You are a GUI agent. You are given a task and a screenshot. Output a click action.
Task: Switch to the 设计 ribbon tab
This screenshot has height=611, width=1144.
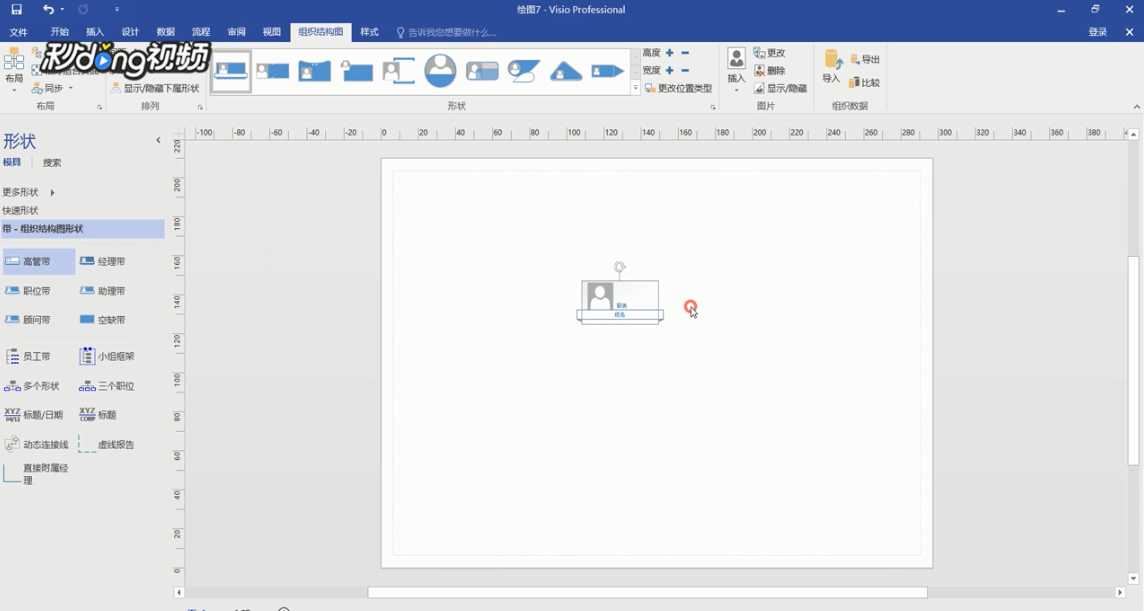coord(130,32)
